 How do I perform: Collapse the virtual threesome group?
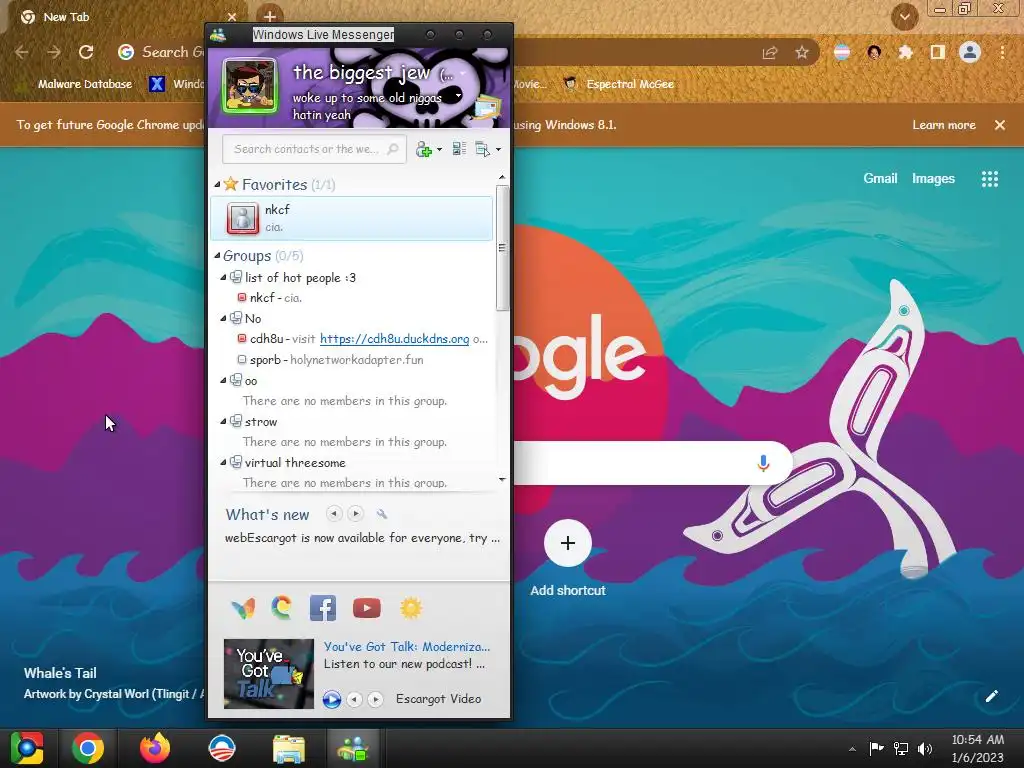pos(223,462)
